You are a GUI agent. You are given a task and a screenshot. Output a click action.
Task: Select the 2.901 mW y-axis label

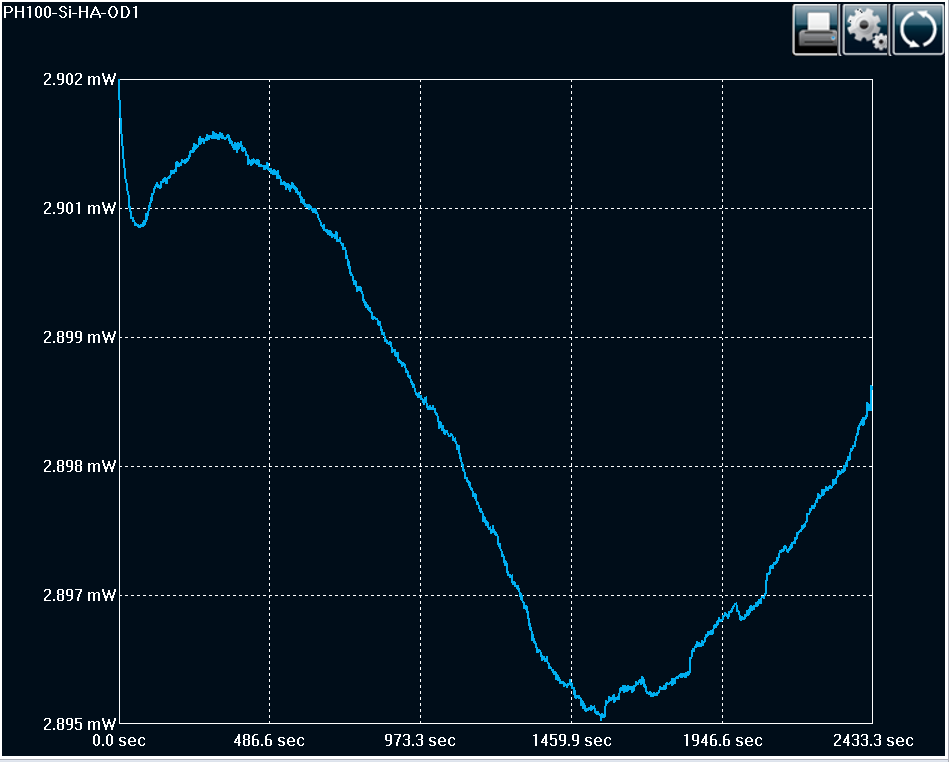click(79, 209)
